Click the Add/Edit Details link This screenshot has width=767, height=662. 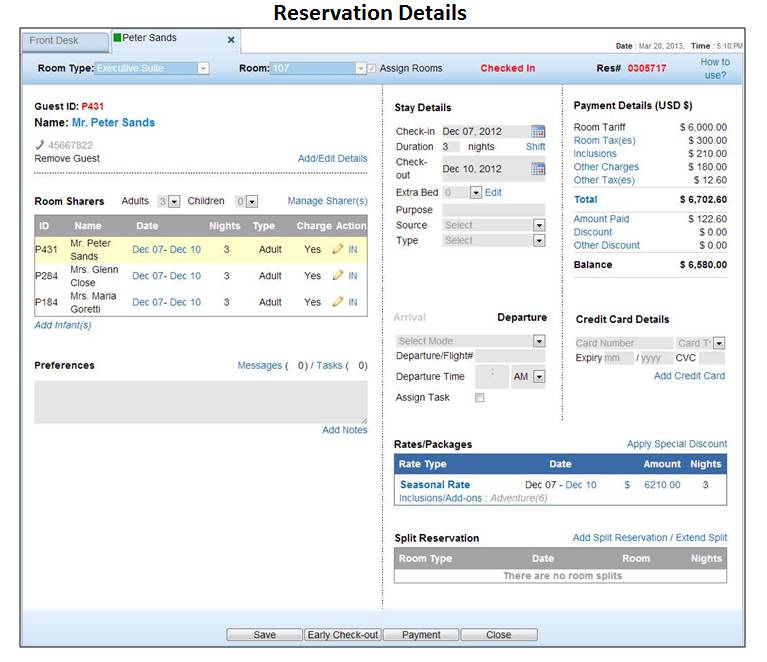point(333,159)
